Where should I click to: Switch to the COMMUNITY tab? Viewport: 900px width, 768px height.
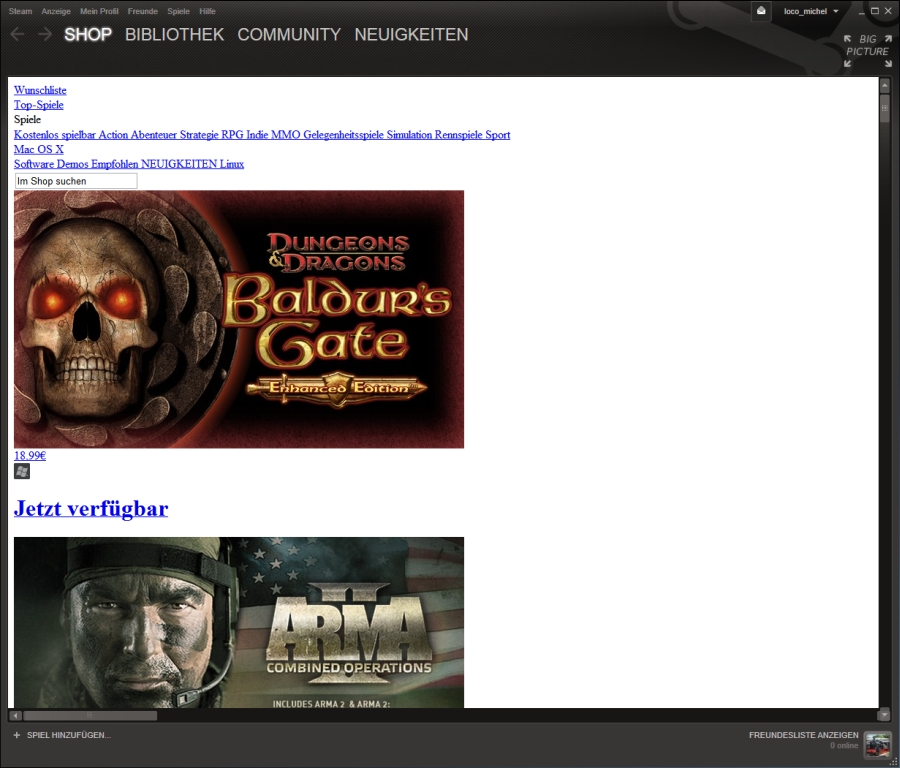(289, 34)
